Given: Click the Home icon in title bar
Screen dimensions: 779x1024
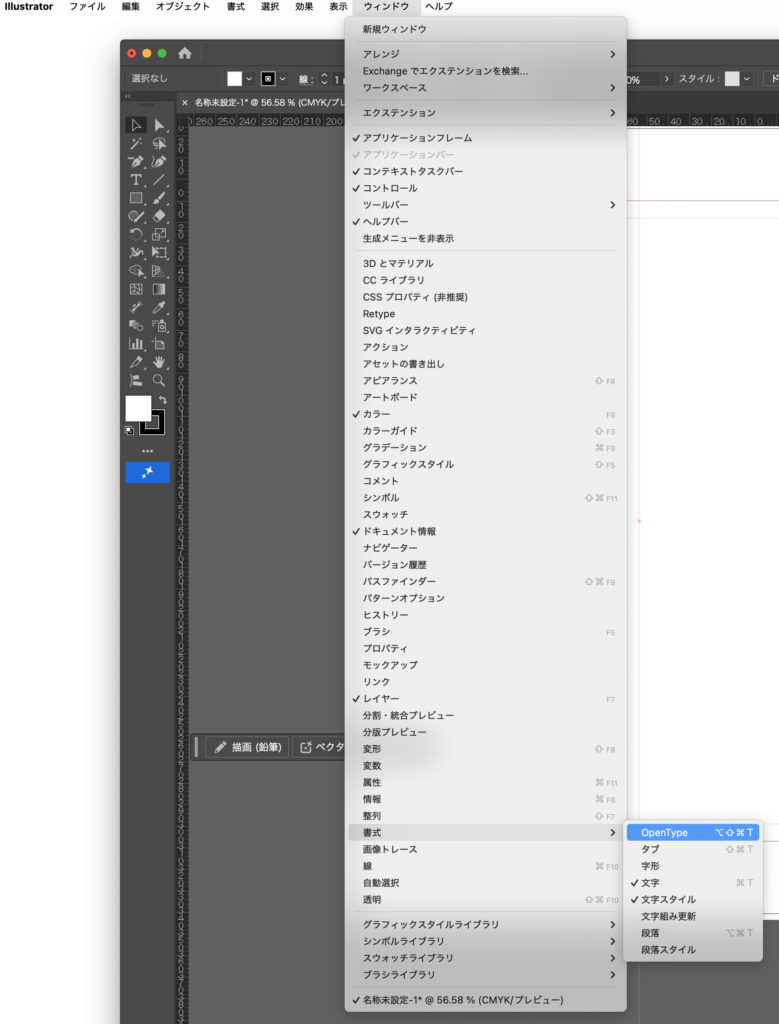Looking at the screenshot, I should [184, 53].
